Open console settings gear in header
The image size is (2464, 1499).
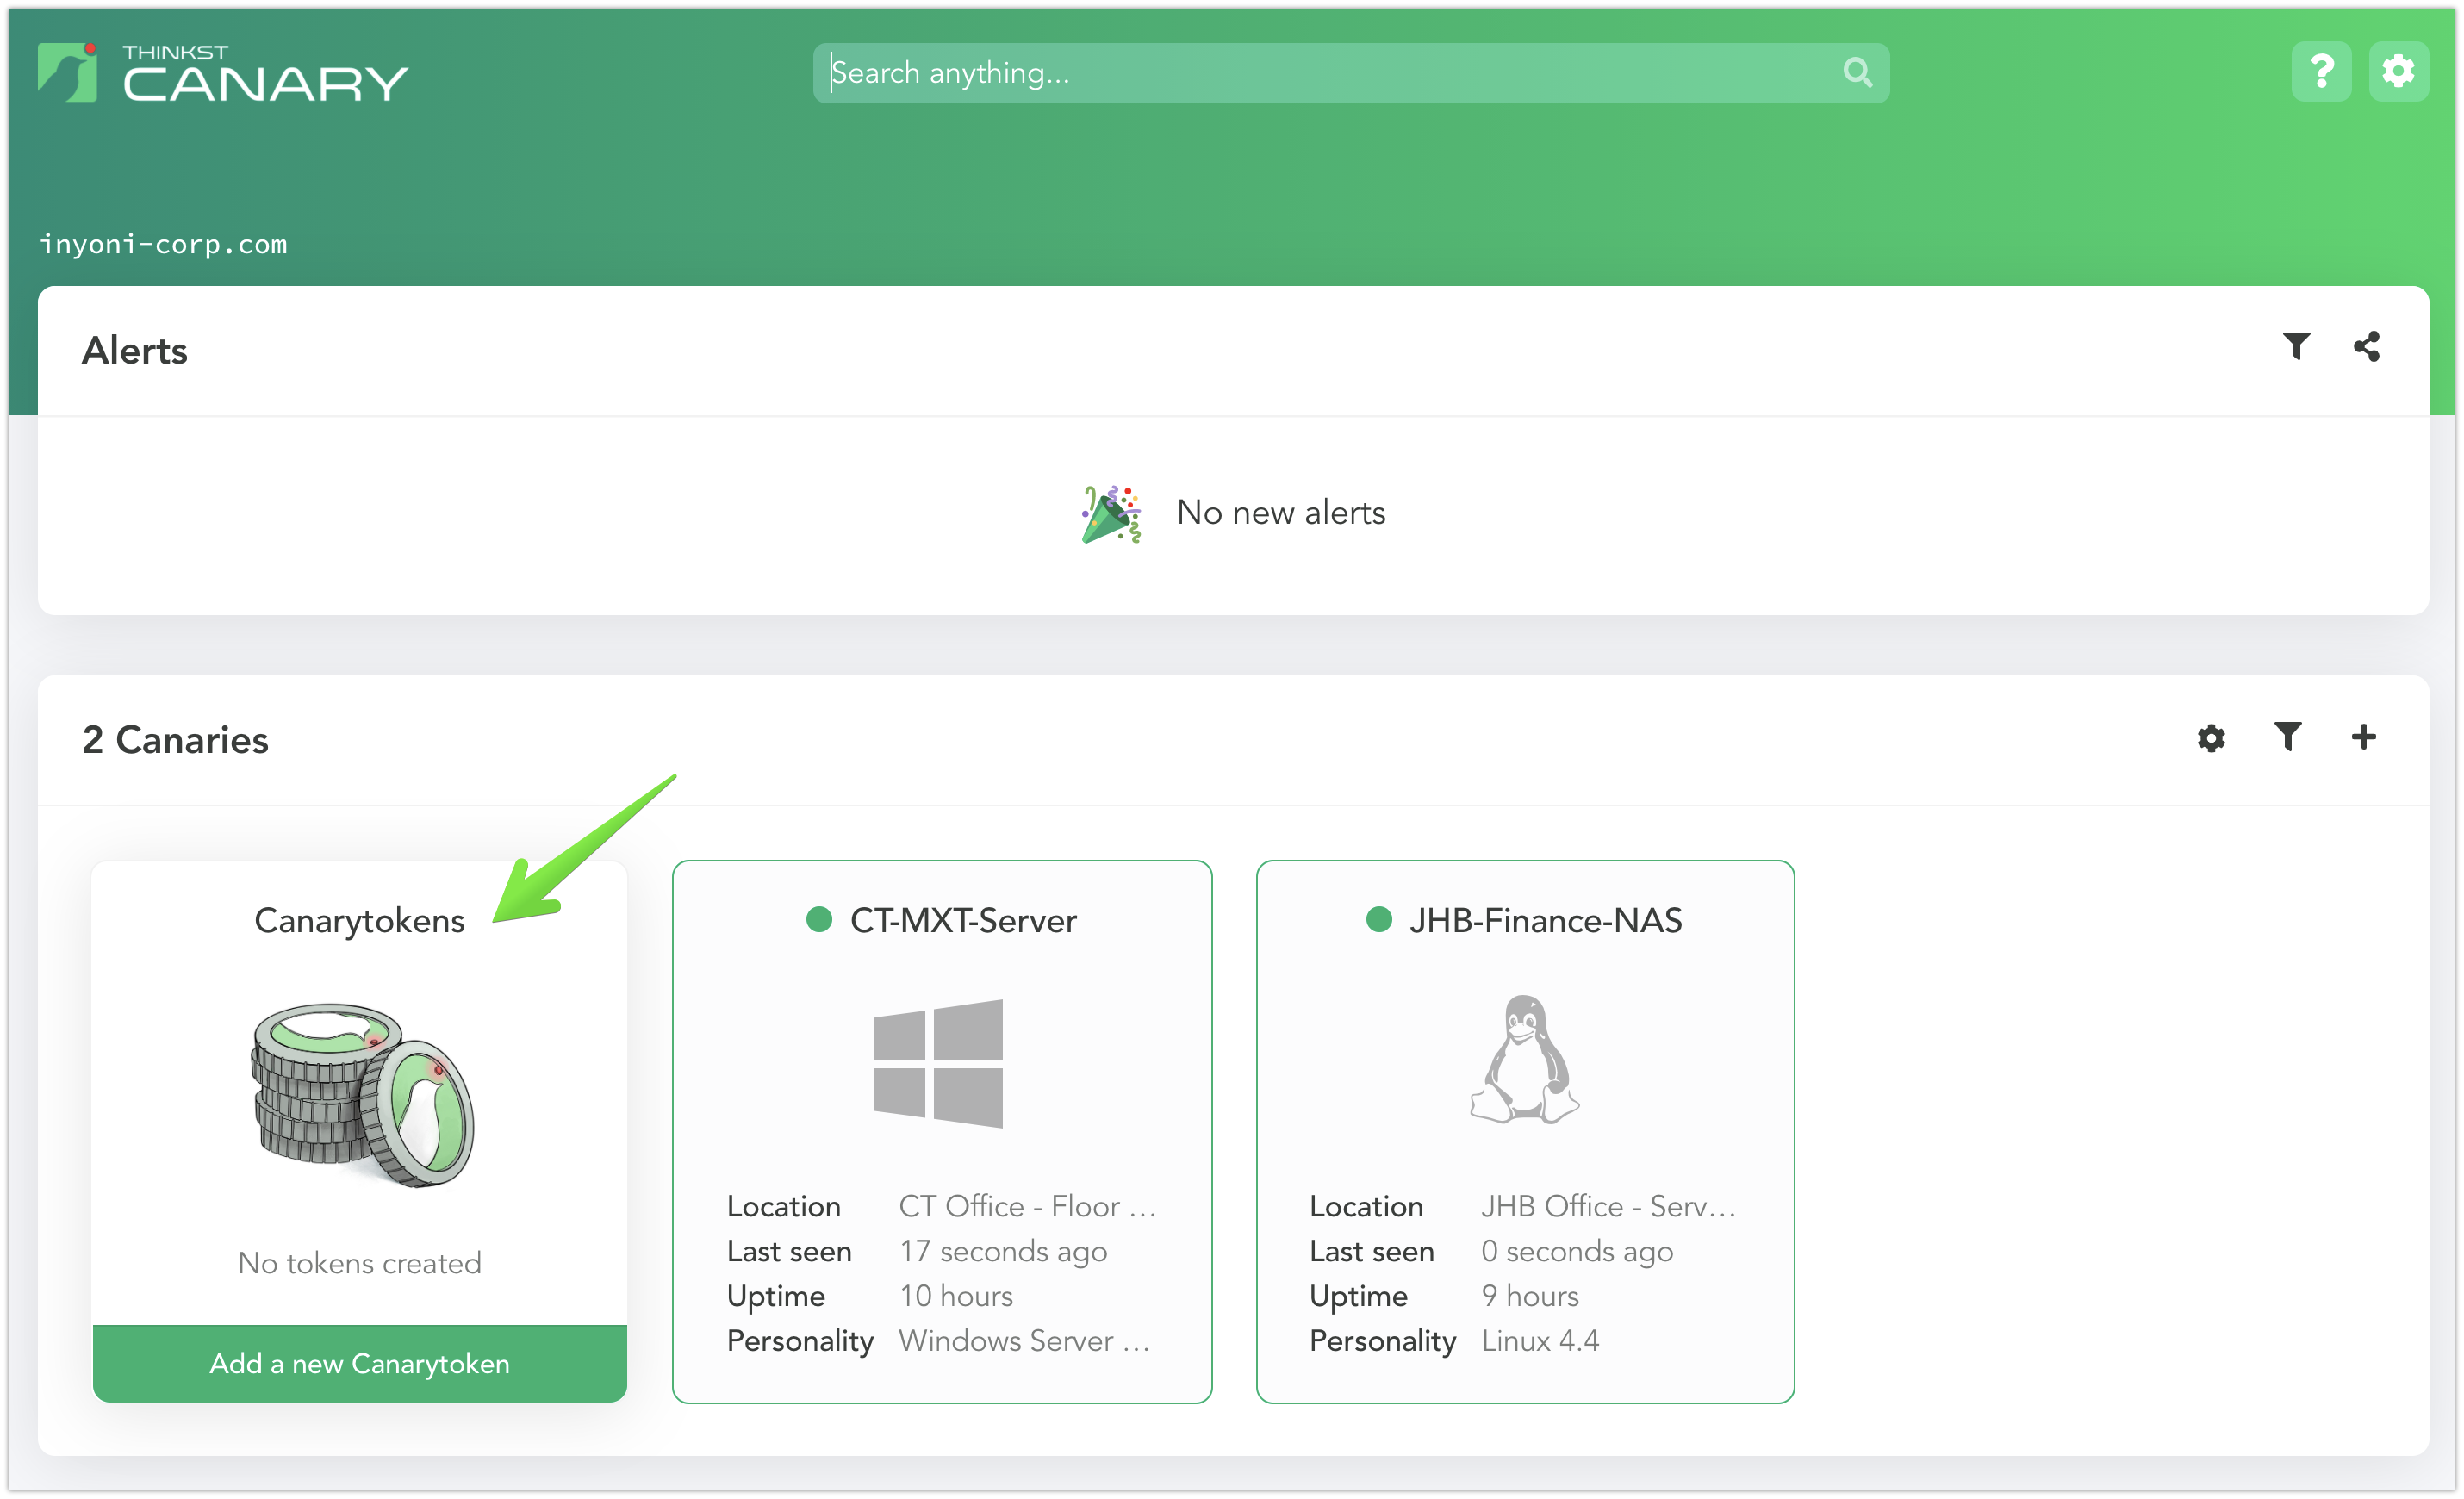coord(2398,72)
